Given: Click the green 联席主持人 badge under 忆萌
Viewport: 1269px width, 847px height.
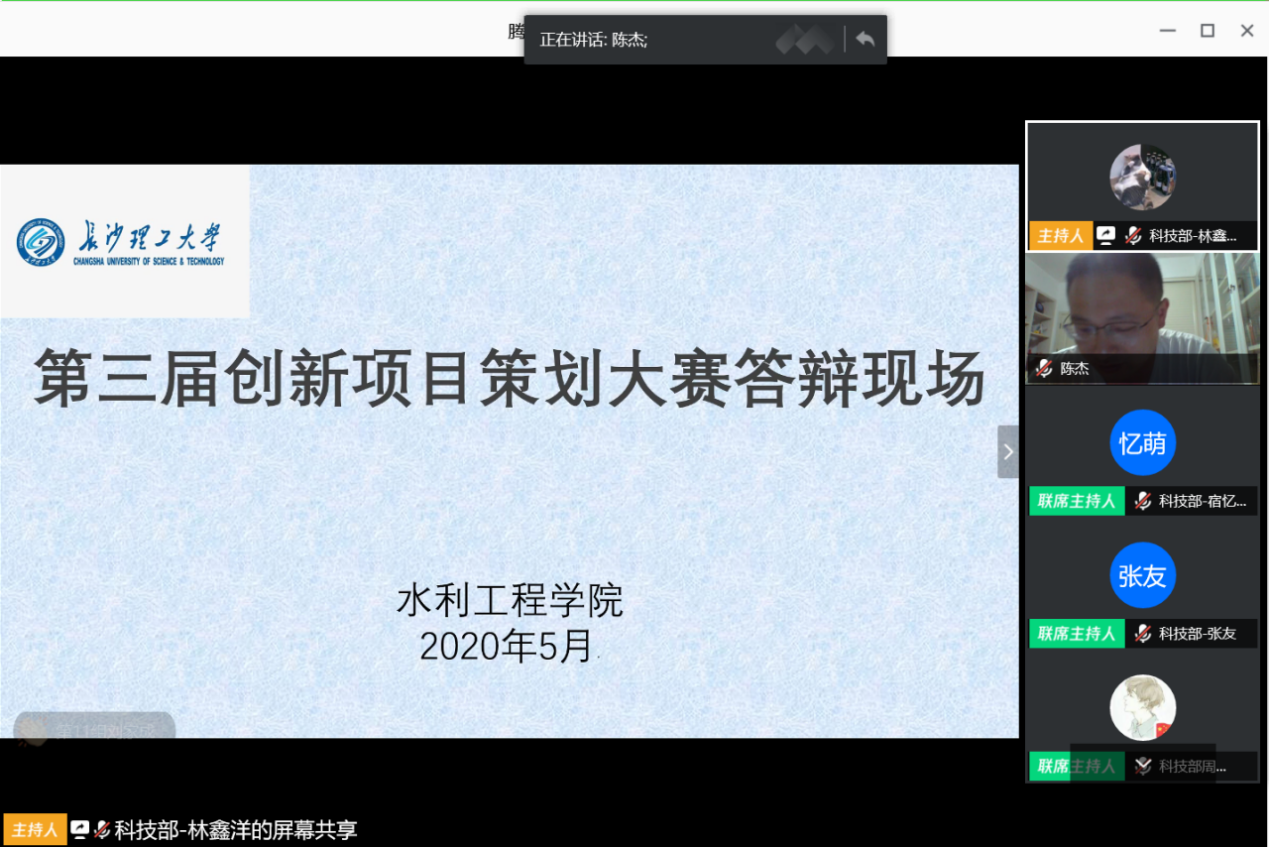Looking at the screenshot, I should click(x=1076, y=501).
